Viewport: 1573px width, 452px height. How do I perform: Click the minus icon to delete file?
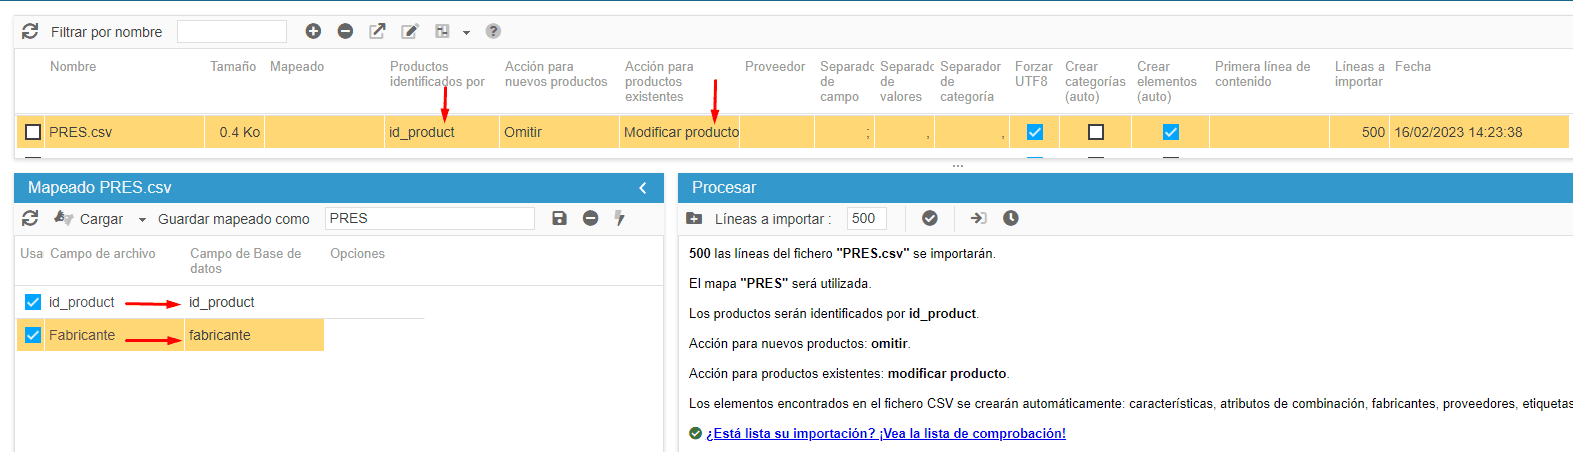pyautogui.click(x=345, y=32)
